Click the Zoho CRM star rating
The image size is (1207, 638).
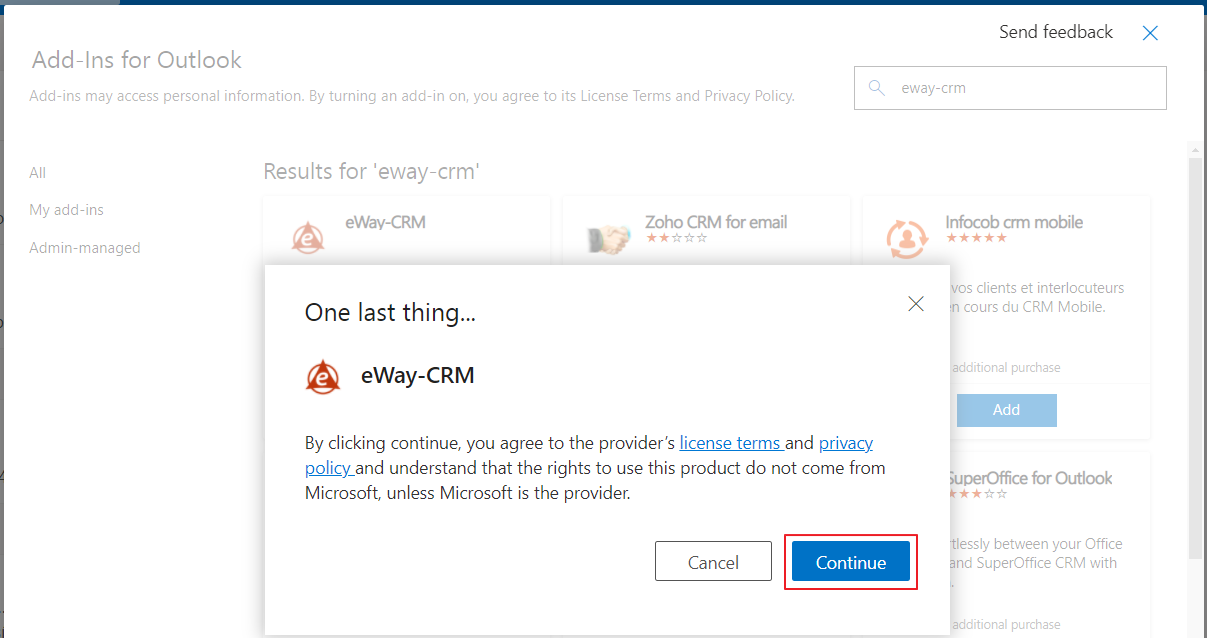[676, 239]
